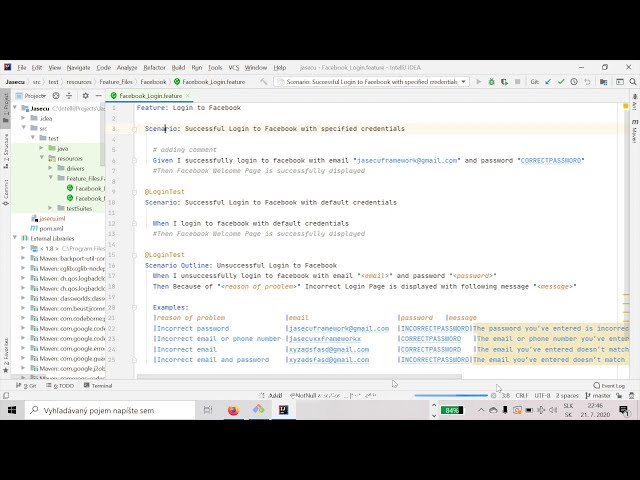Open the Git tool window button
This screenshot has height=480, width=640.
point(27,386)
